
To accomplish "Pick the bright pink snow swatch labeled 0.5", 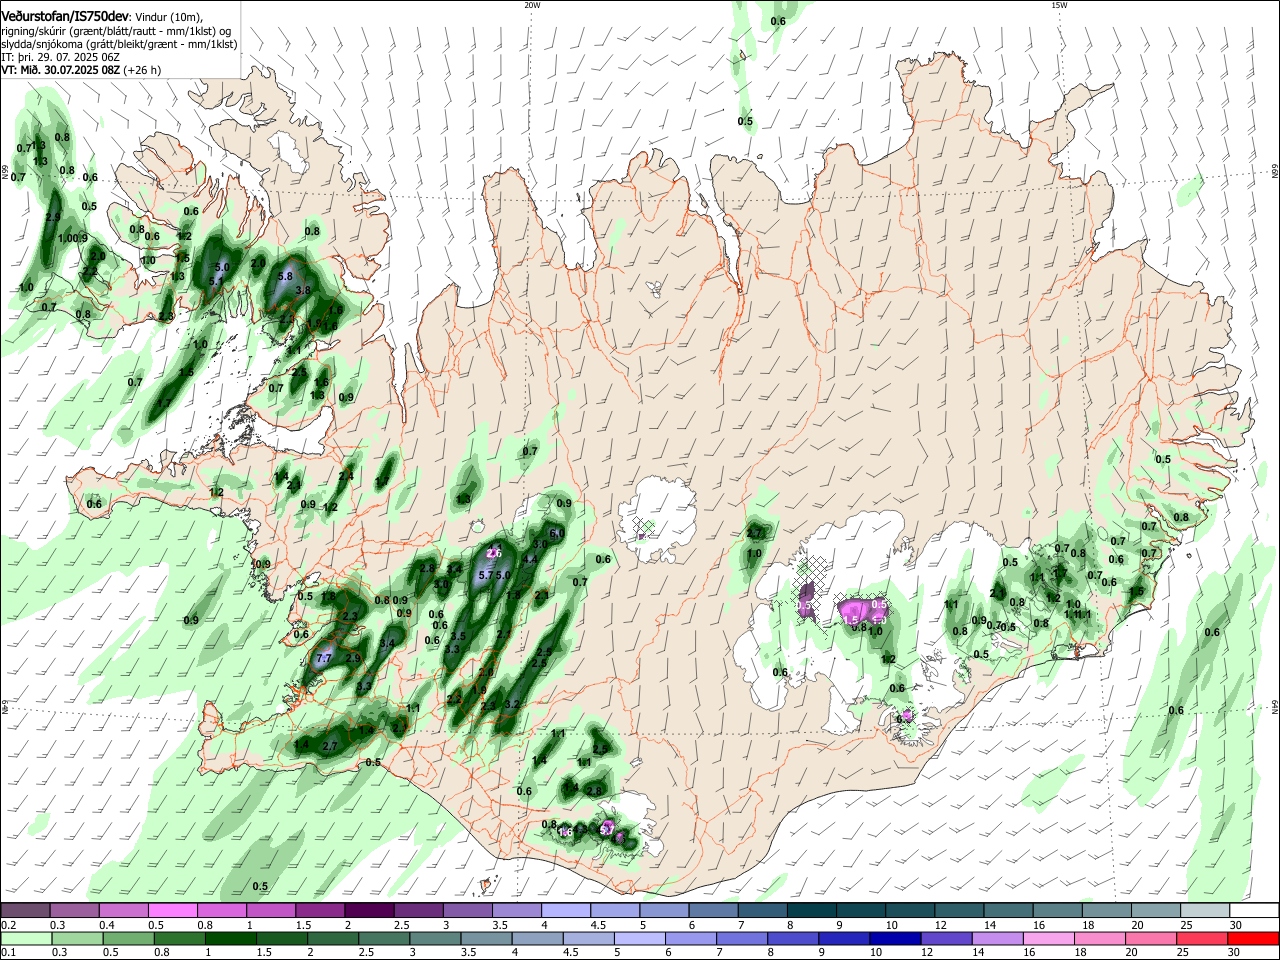I will (172, 910).
